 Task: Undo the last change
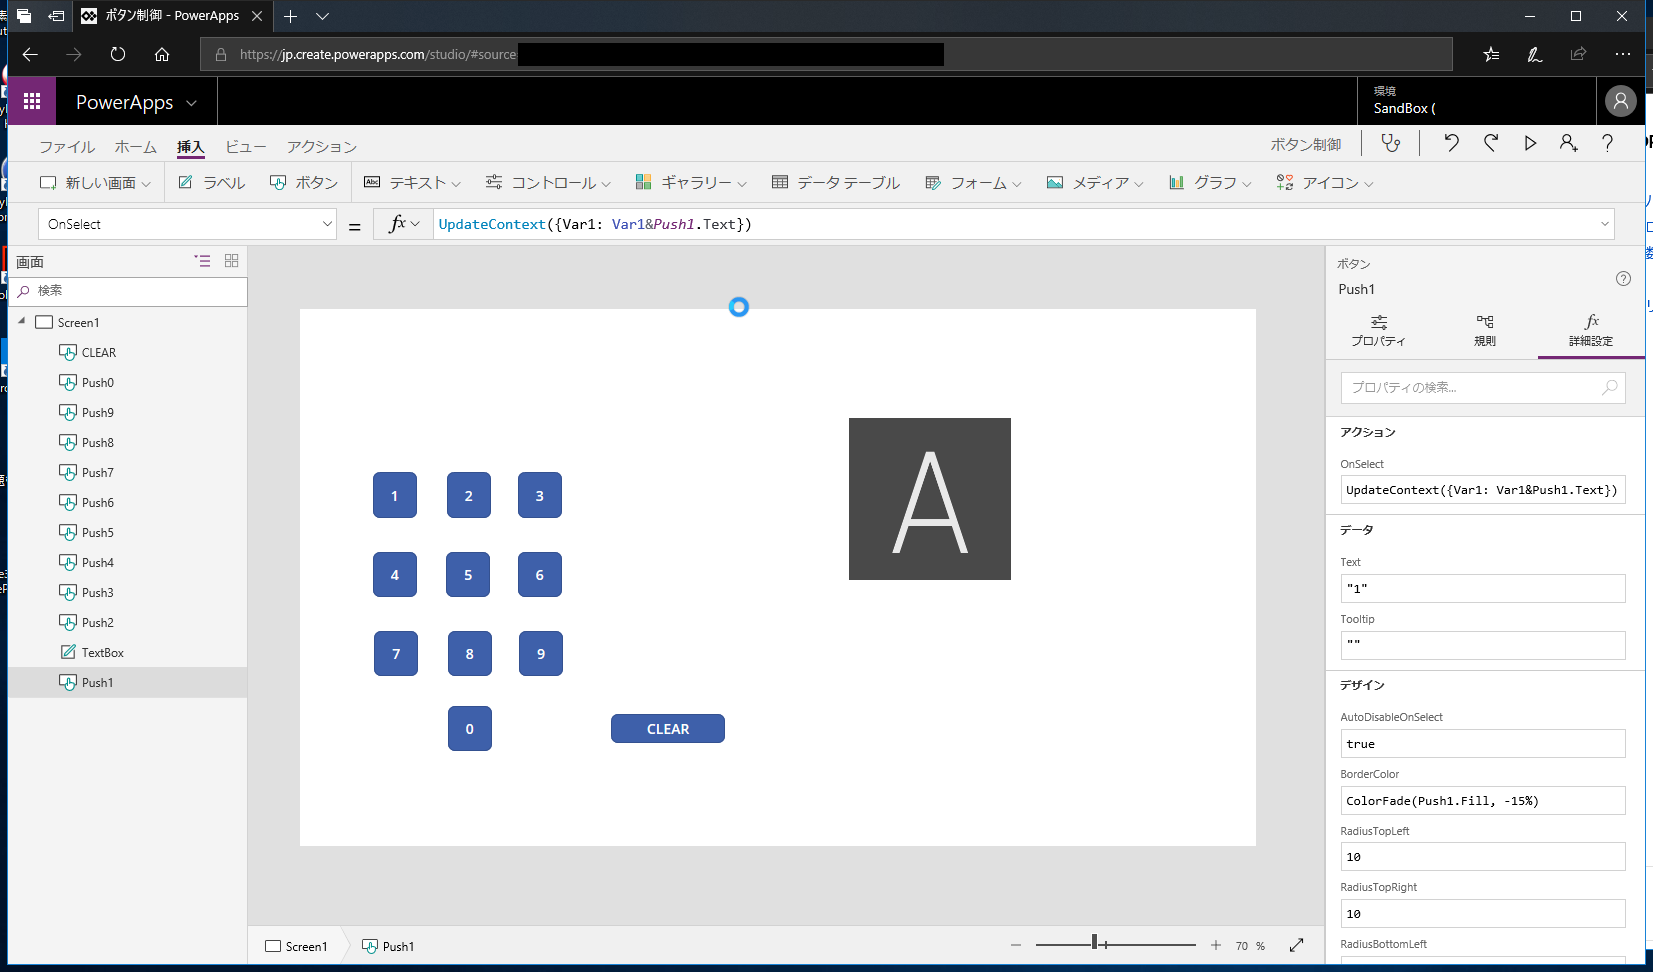(1451, 143)
